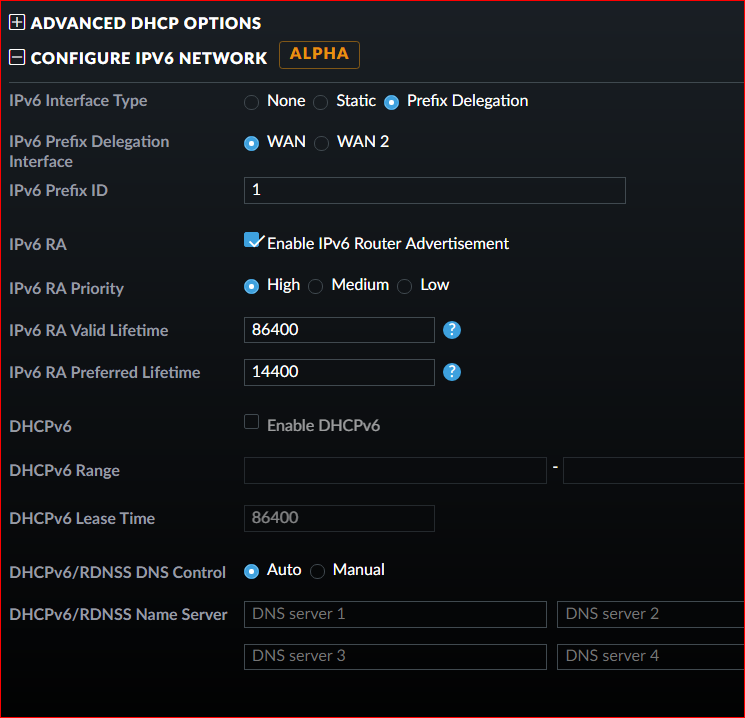This screenshot has height=718, width=745.
Task: Focus the RA Preferred Lifetime field
Action: 339,372
